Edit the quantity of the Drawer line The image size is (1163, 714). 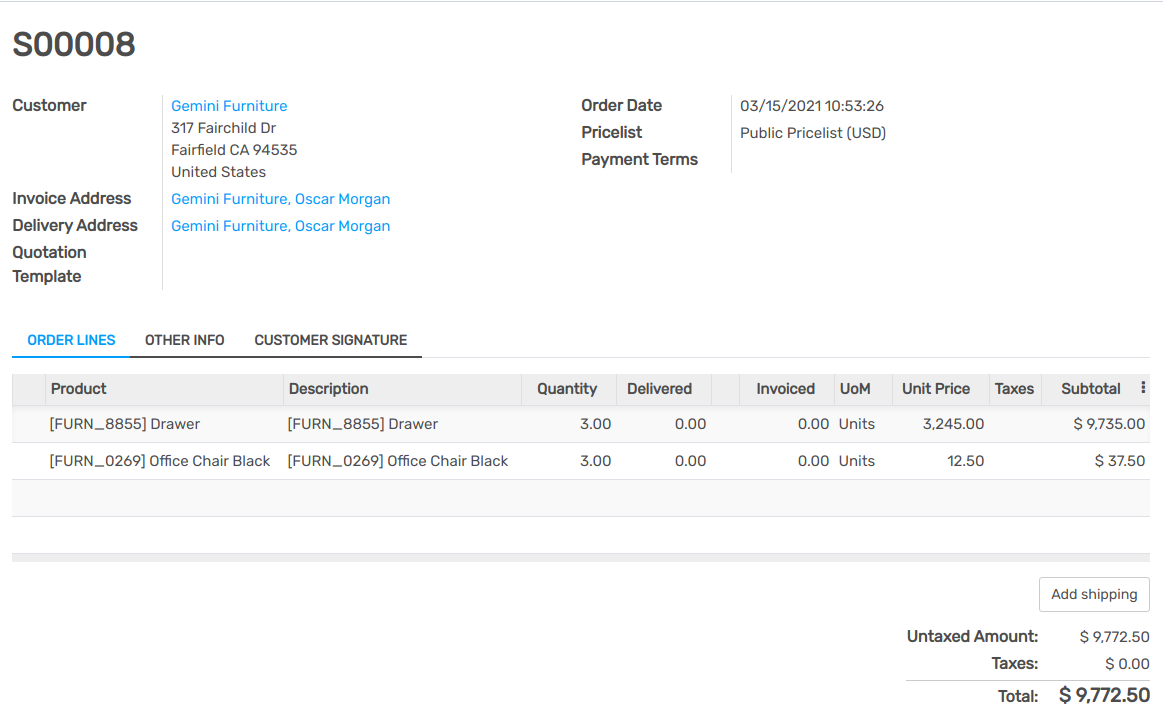tap(594, 424)
